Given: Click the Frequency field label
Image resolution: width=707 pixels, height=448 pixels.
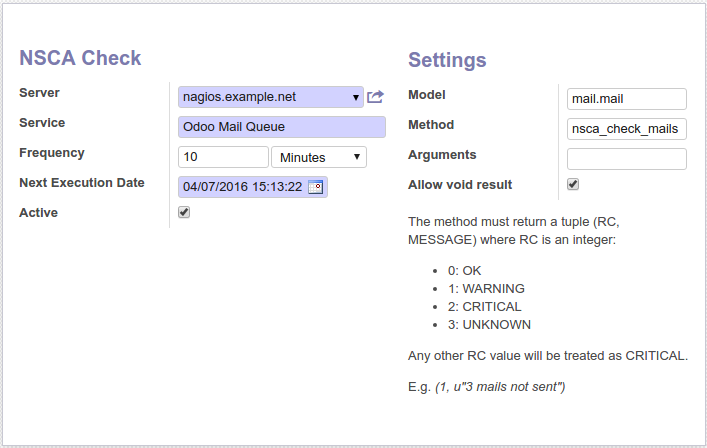Looking at the screenshot, I should [52, 153].
